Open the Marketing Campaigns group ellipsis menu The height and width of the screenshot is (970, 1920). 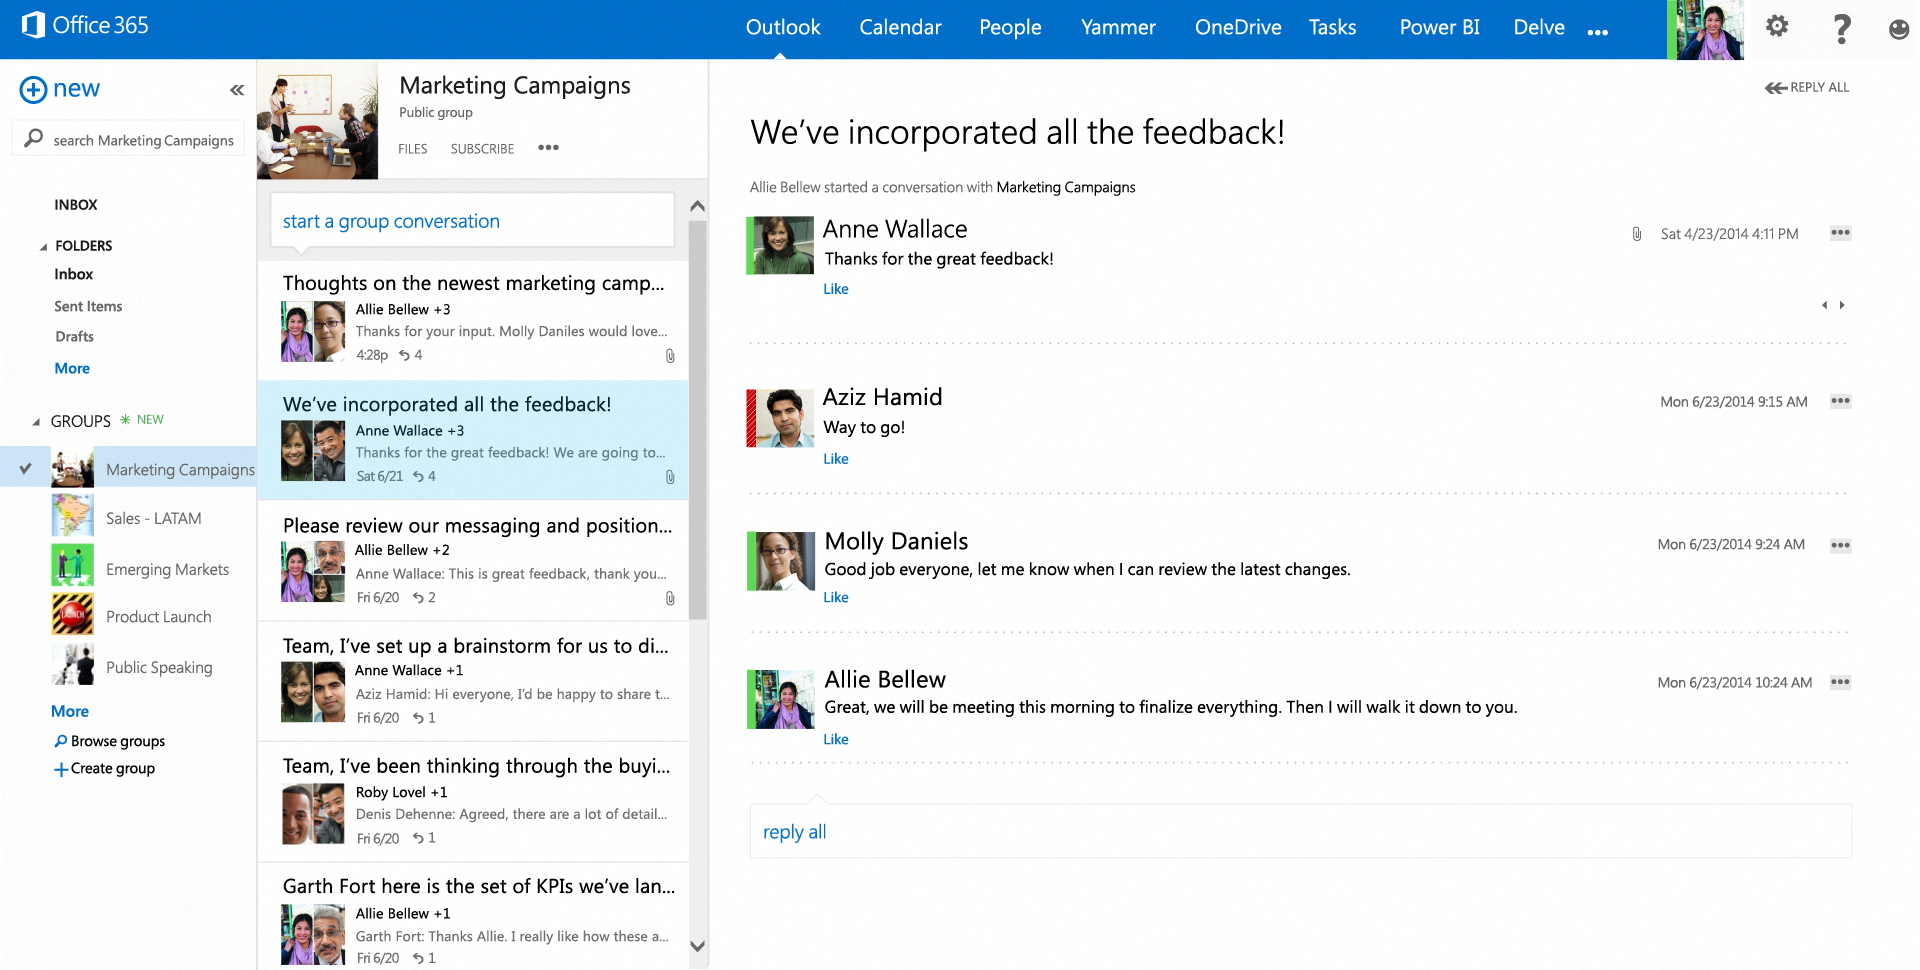548,148
